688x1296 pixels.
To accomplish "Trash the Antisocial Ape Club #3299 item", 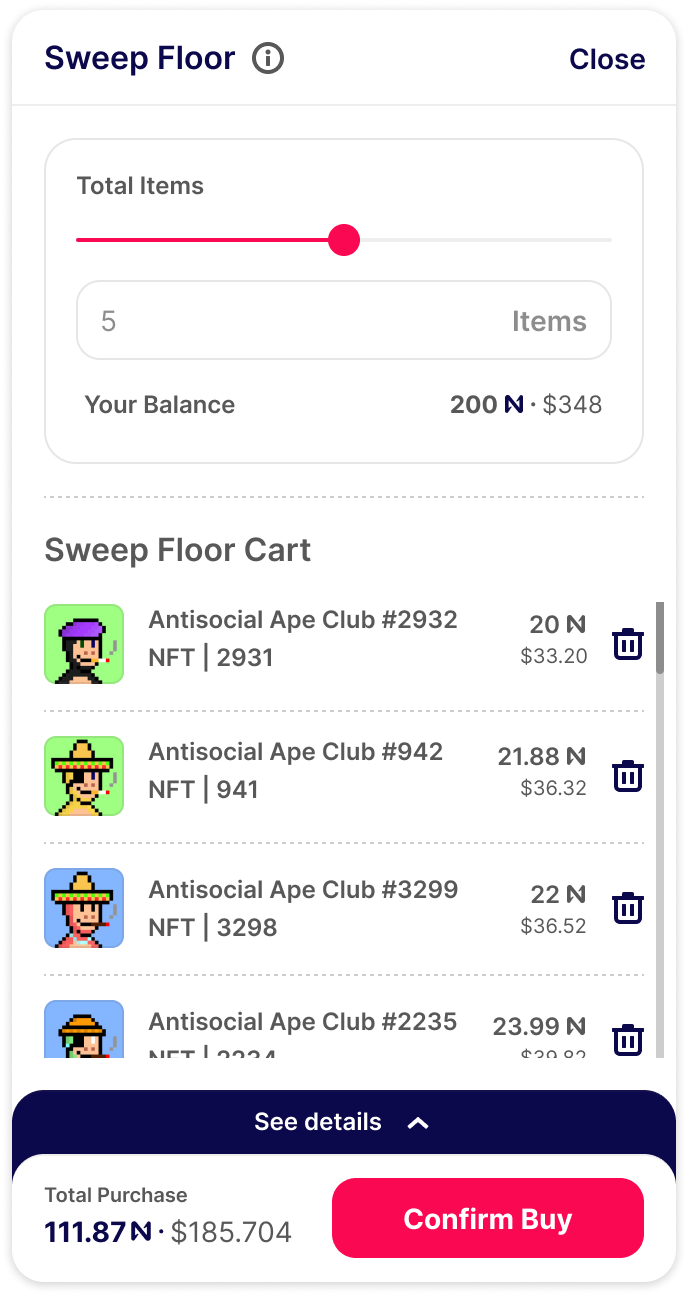I will pos(628,908).
